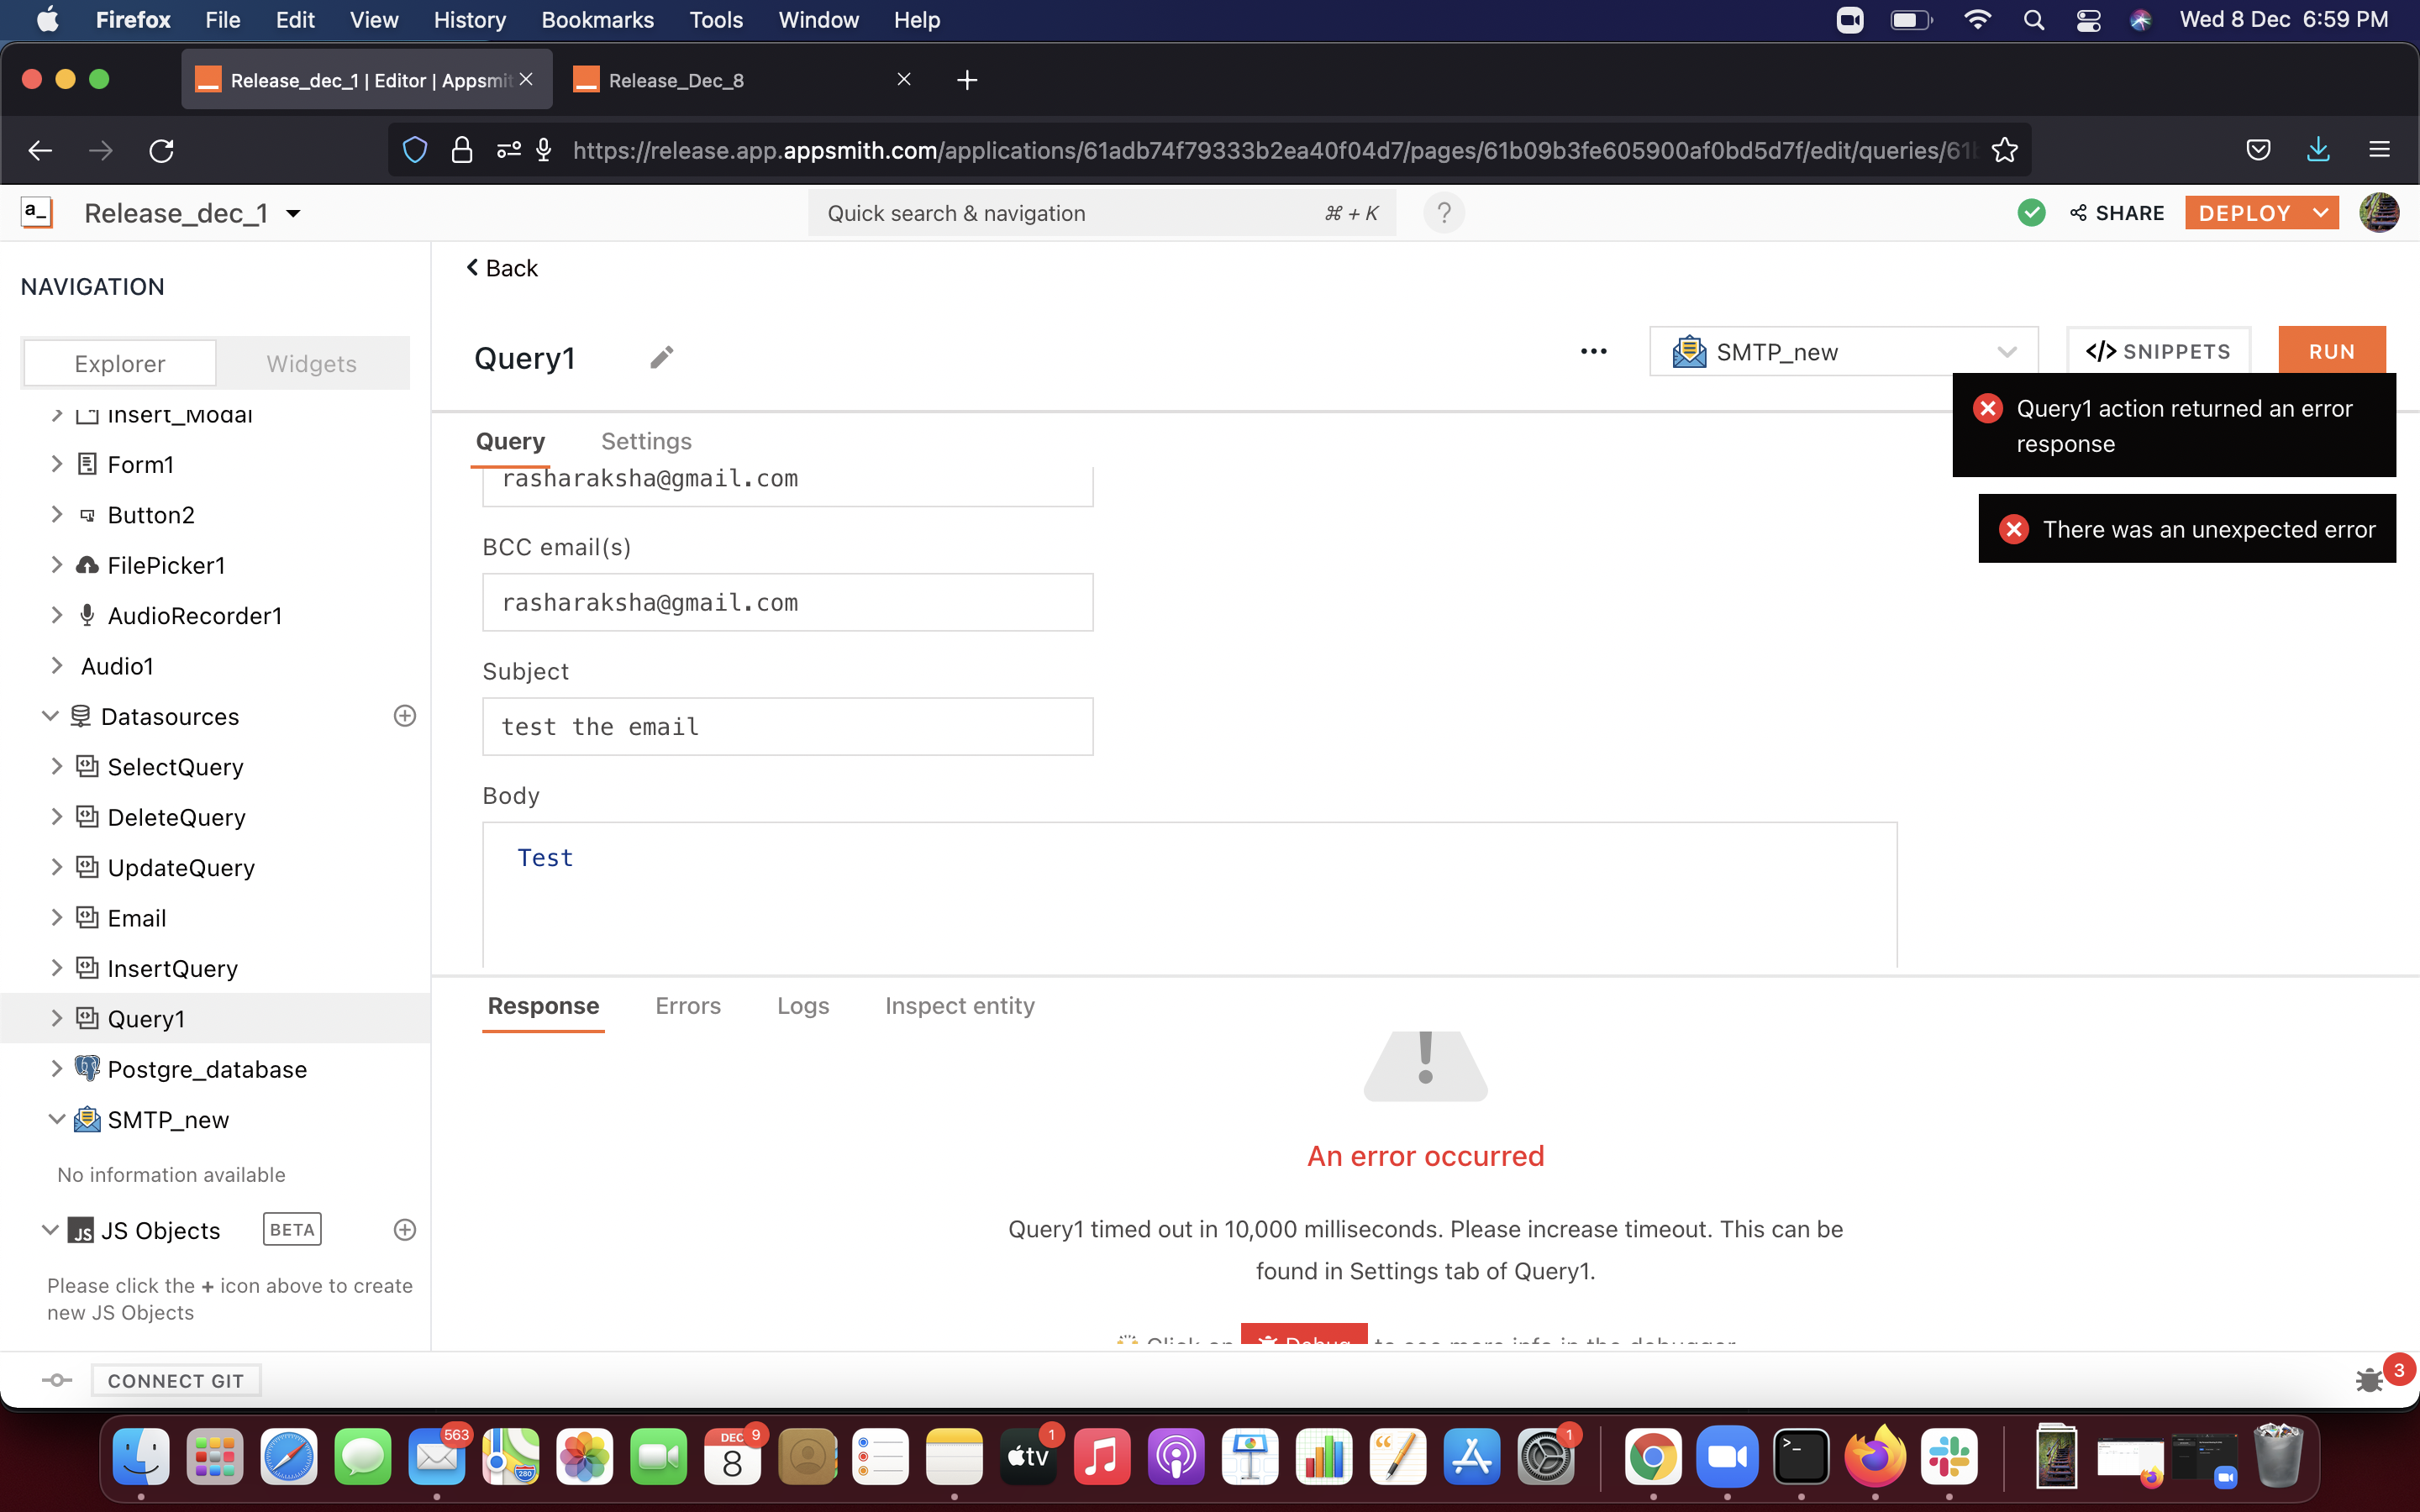Screen dimensions: 2420x1512
Task: Open a new browser tab
Action: click(966, 80)
